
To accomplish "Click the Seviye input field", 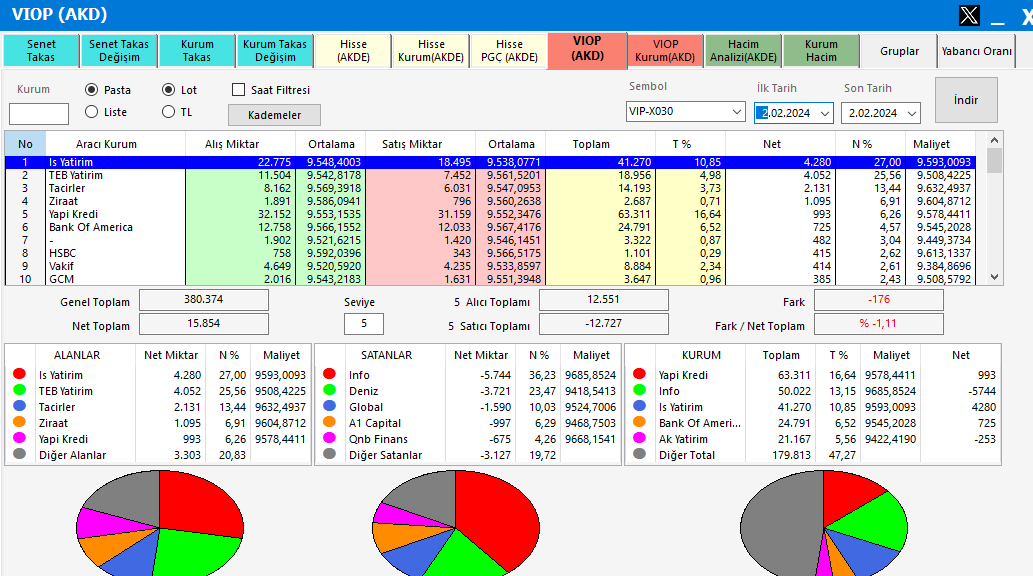I will [364, 324].
